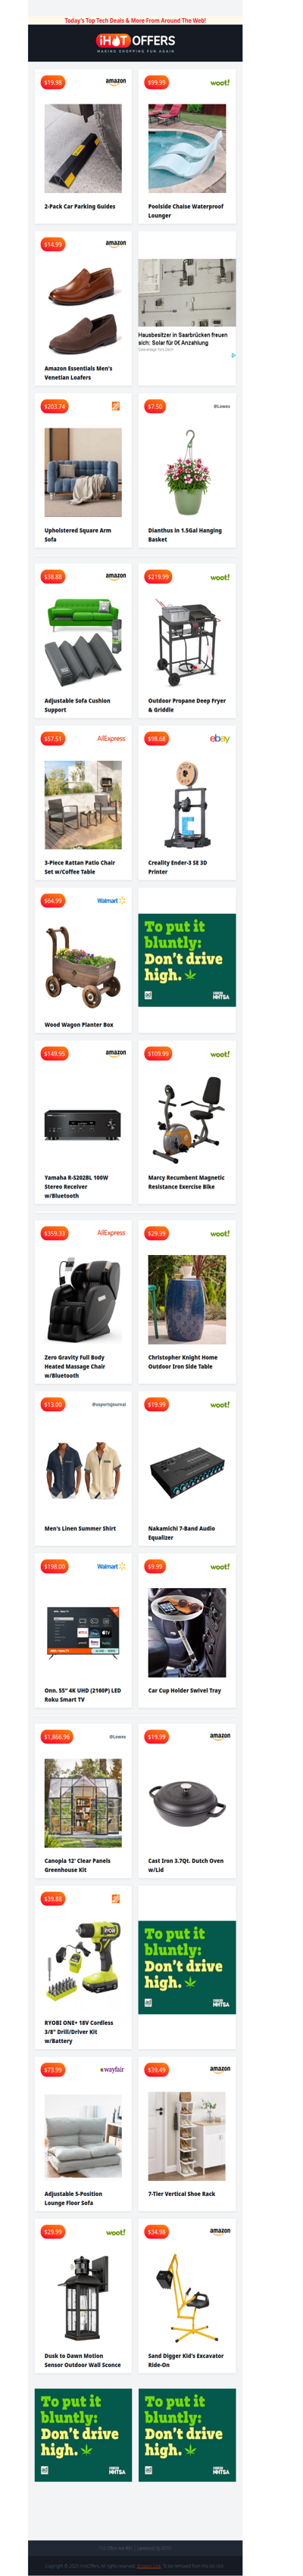
Task: Click the first "Don't drive high" NHTSA banner
Action: (x=187, y=959)
